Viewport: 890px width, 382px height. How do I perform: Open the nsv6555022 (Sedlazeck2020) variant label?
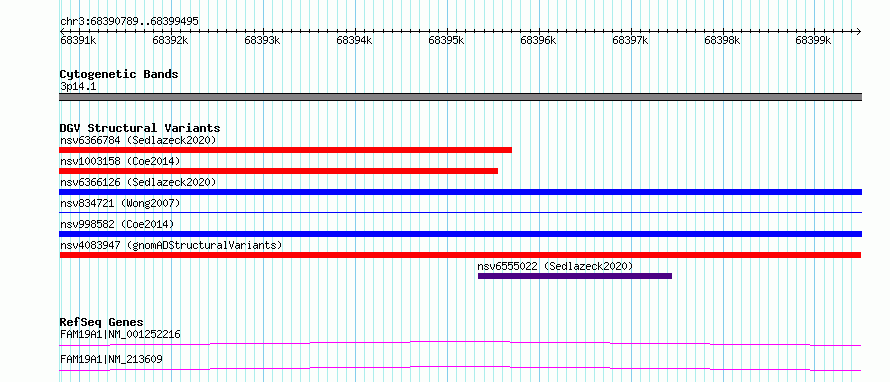point(555,266)
